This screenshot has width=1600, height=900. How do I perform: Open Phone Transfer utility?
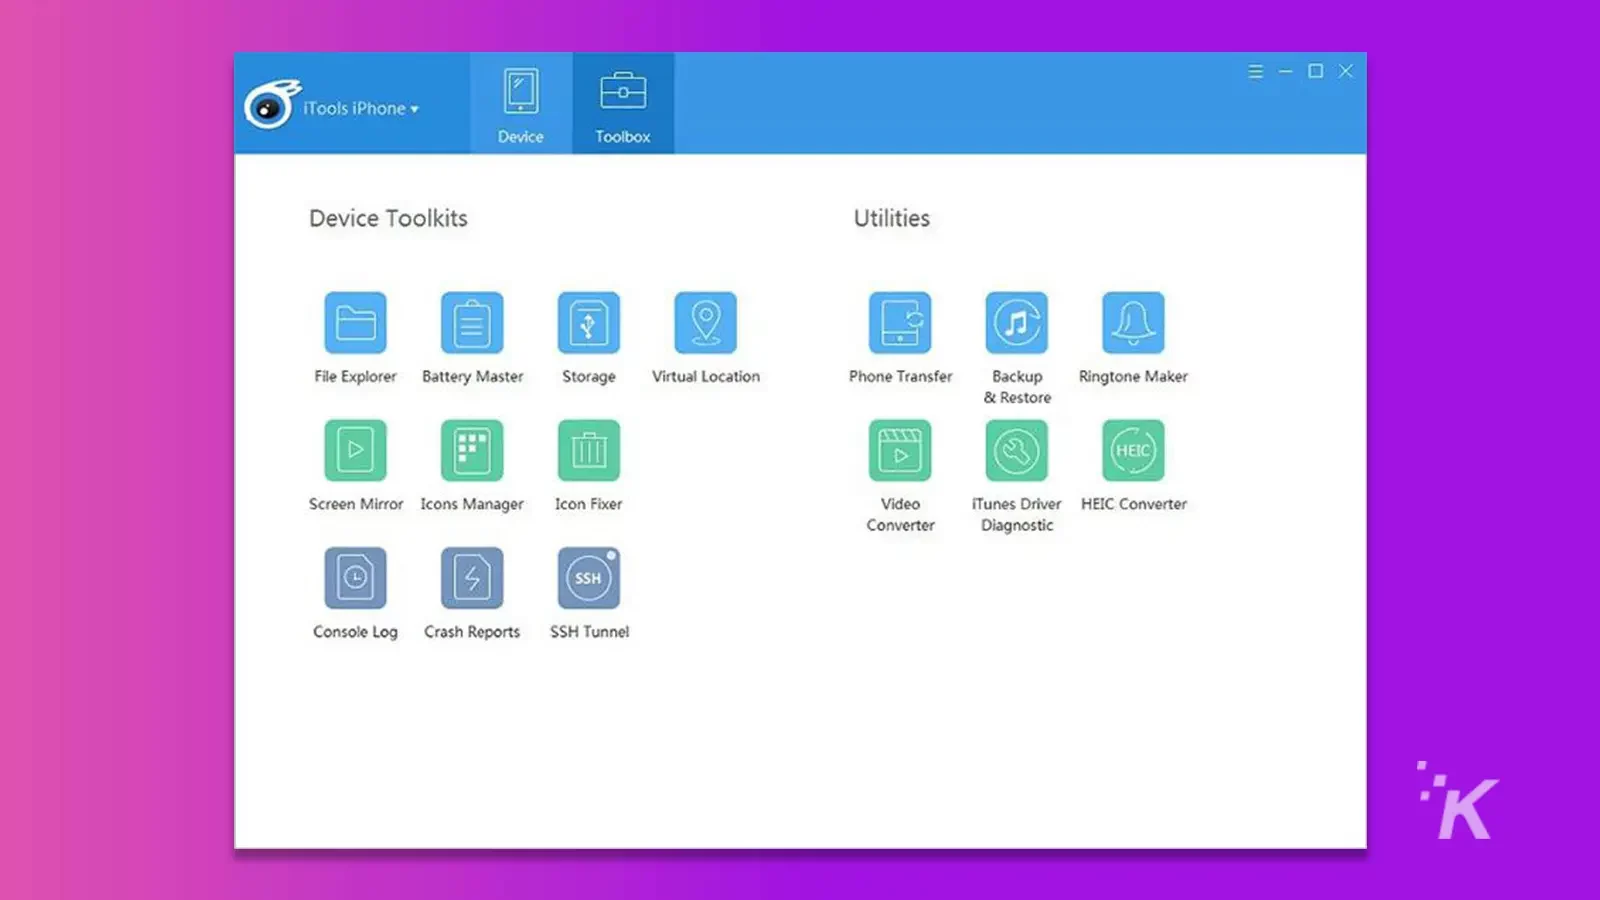[x=900, y=323]
